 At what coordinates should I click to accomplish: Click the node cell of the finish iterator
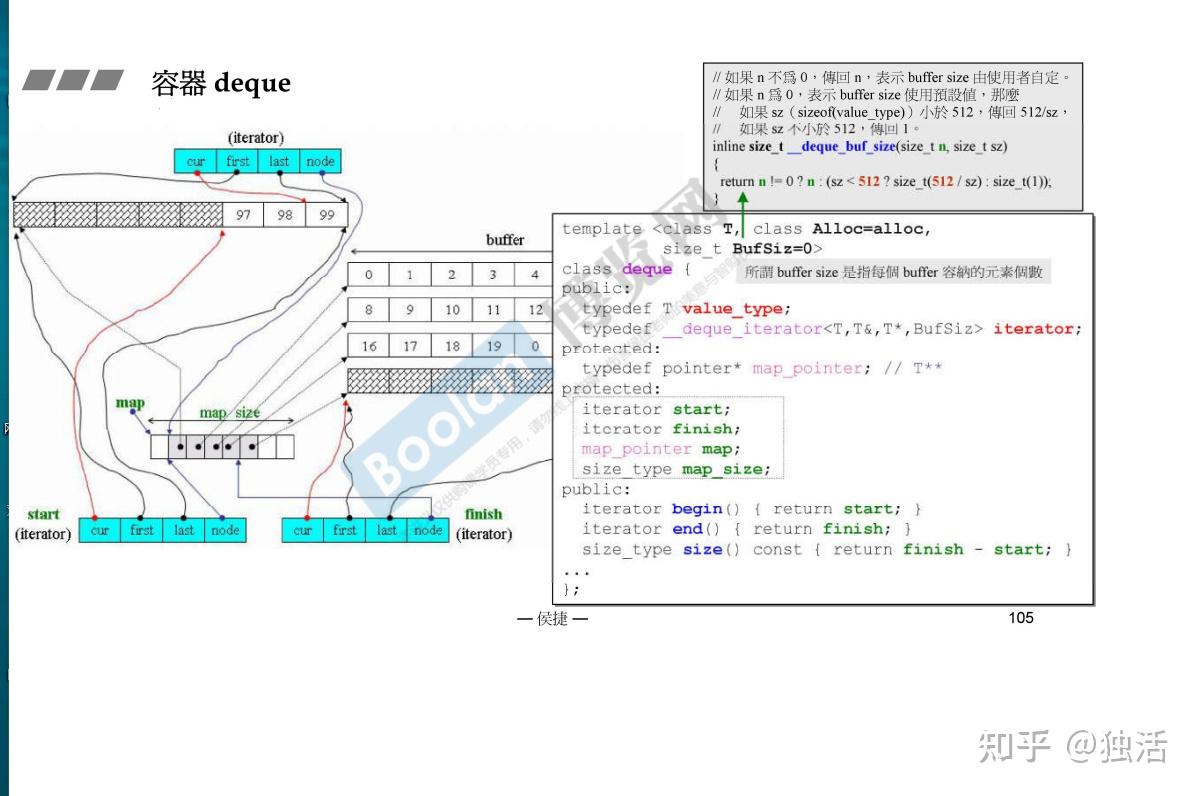(x=428, y=530)
